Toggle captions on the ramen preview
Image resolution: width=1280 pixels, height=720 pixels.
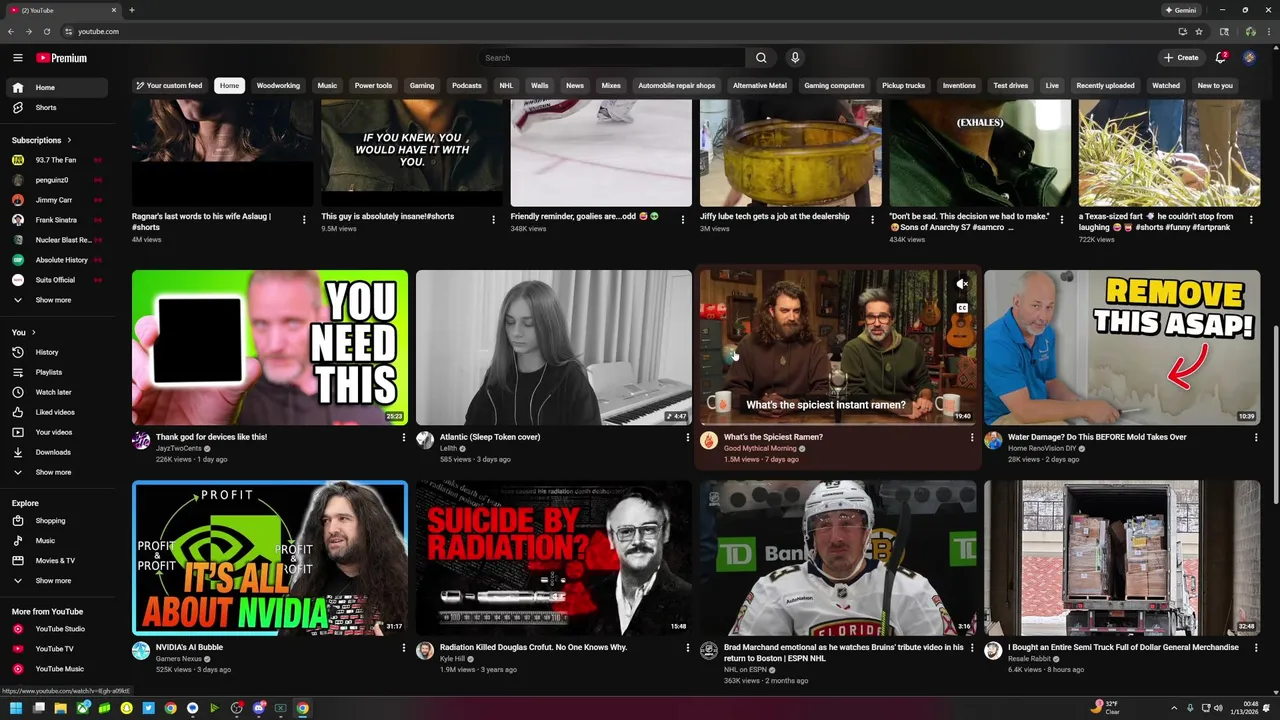pyautogui.click(x=962, y=307)
